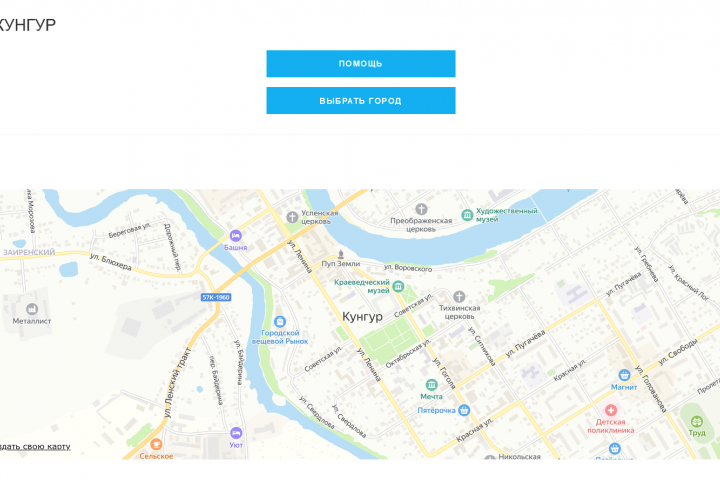Select the Преображенская церковь cross icon
720x480 pixels.
(x=421, y=209)
